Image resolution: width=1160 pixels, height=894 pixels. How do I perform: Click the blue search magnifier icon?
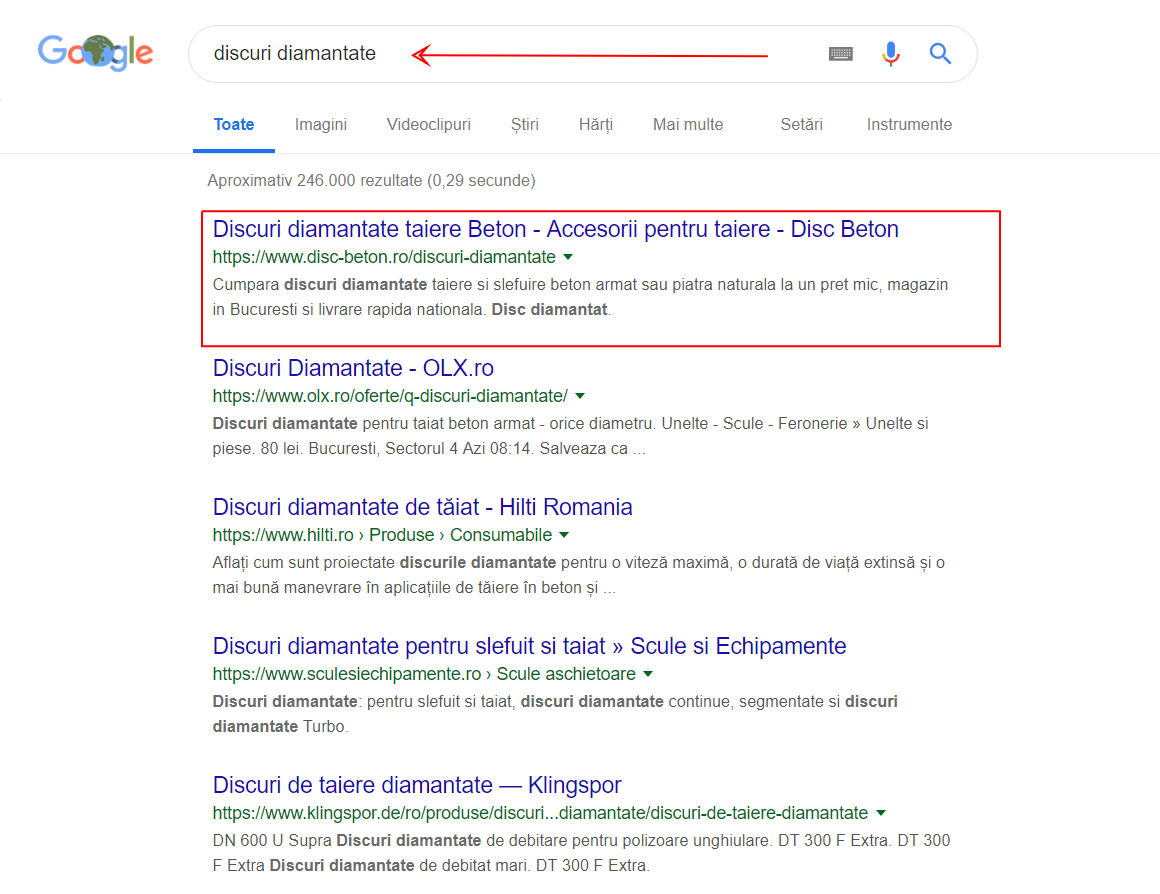pyautogui.click(x=940, y=53)
